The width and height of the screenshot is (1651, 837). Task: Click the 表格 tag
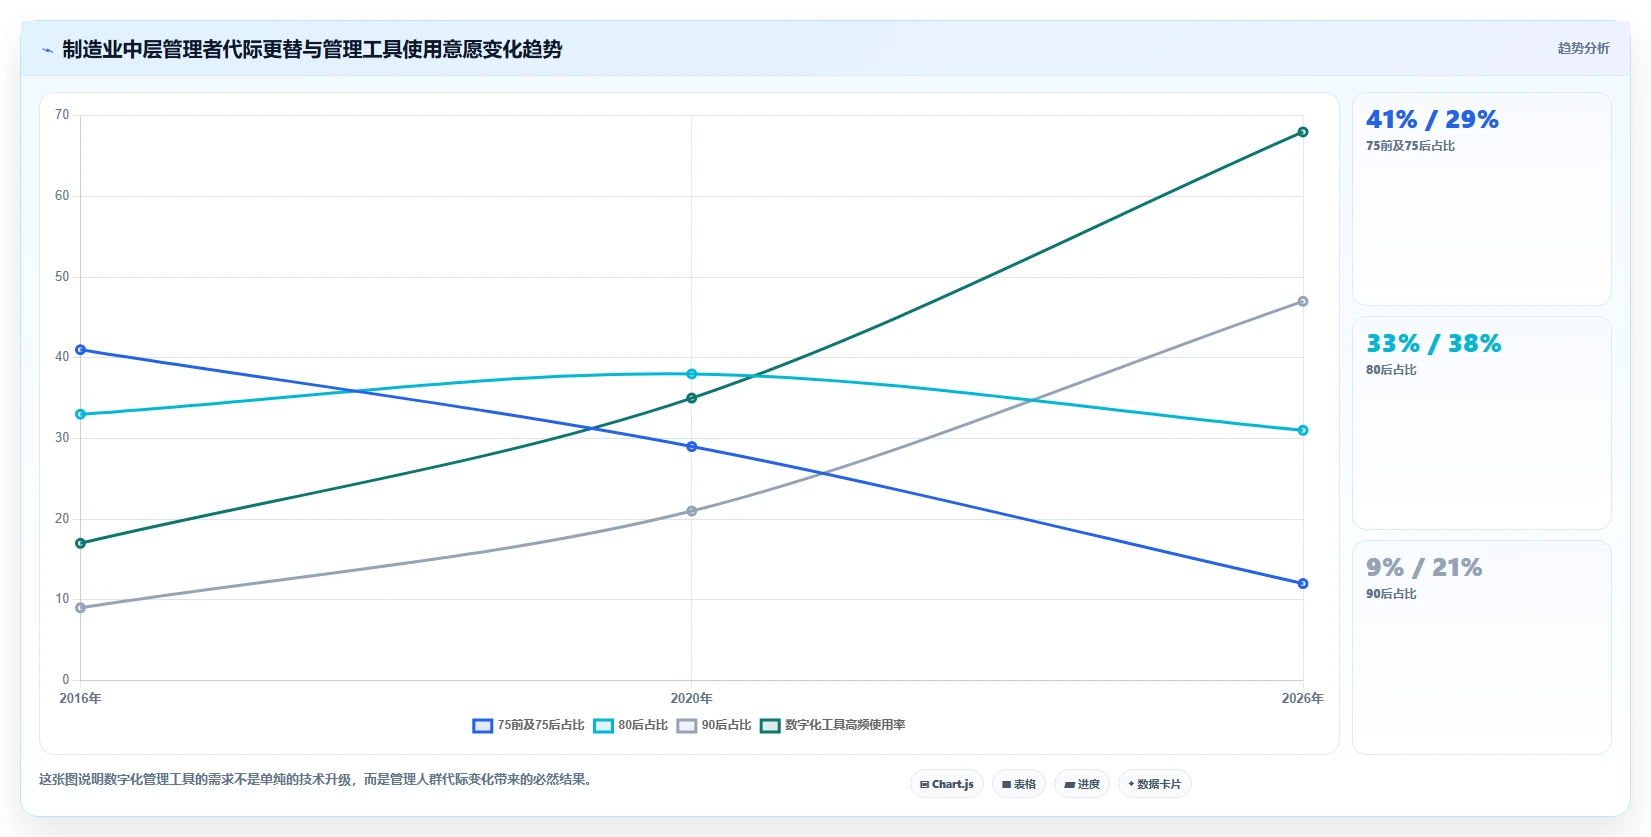click(x=1019, y=784)
